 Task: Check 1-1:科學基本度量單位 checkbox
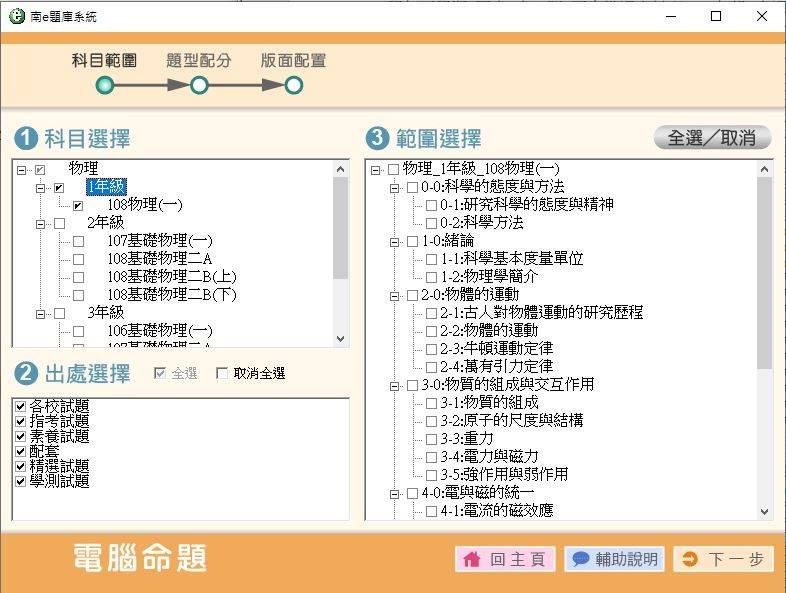[x=431, y=259]
